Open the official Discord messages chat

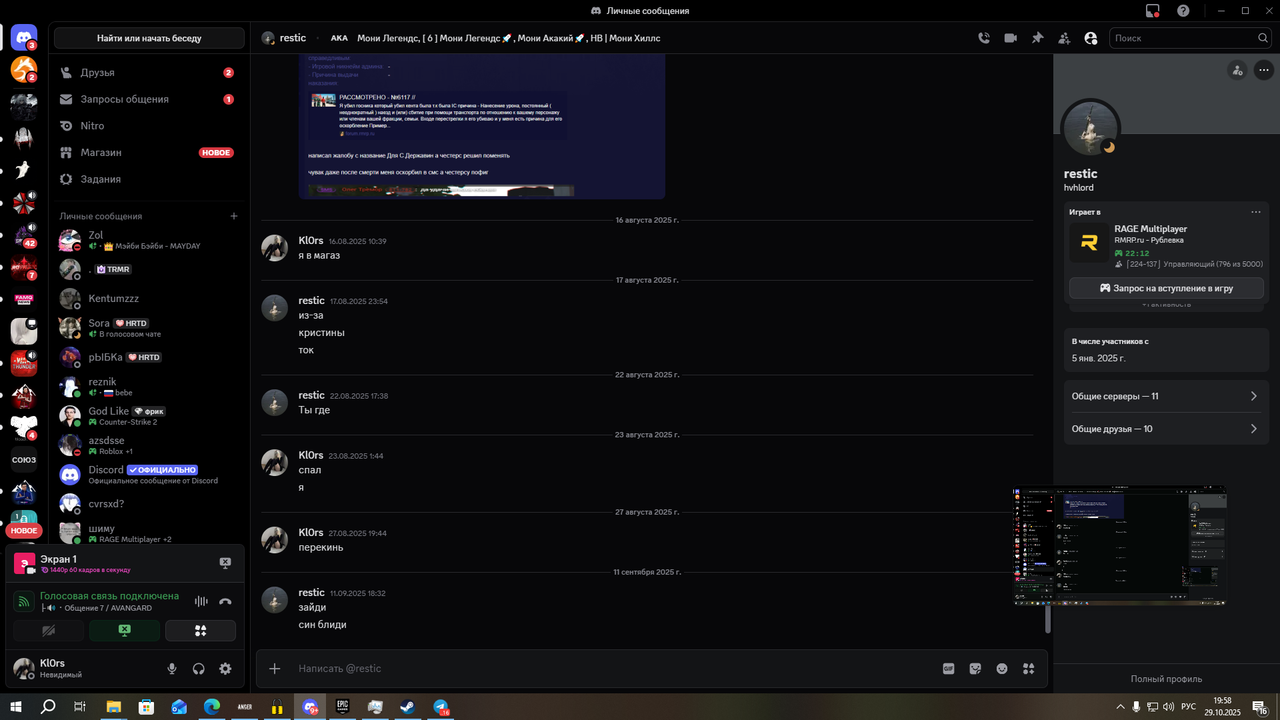(x=149, y=475)
